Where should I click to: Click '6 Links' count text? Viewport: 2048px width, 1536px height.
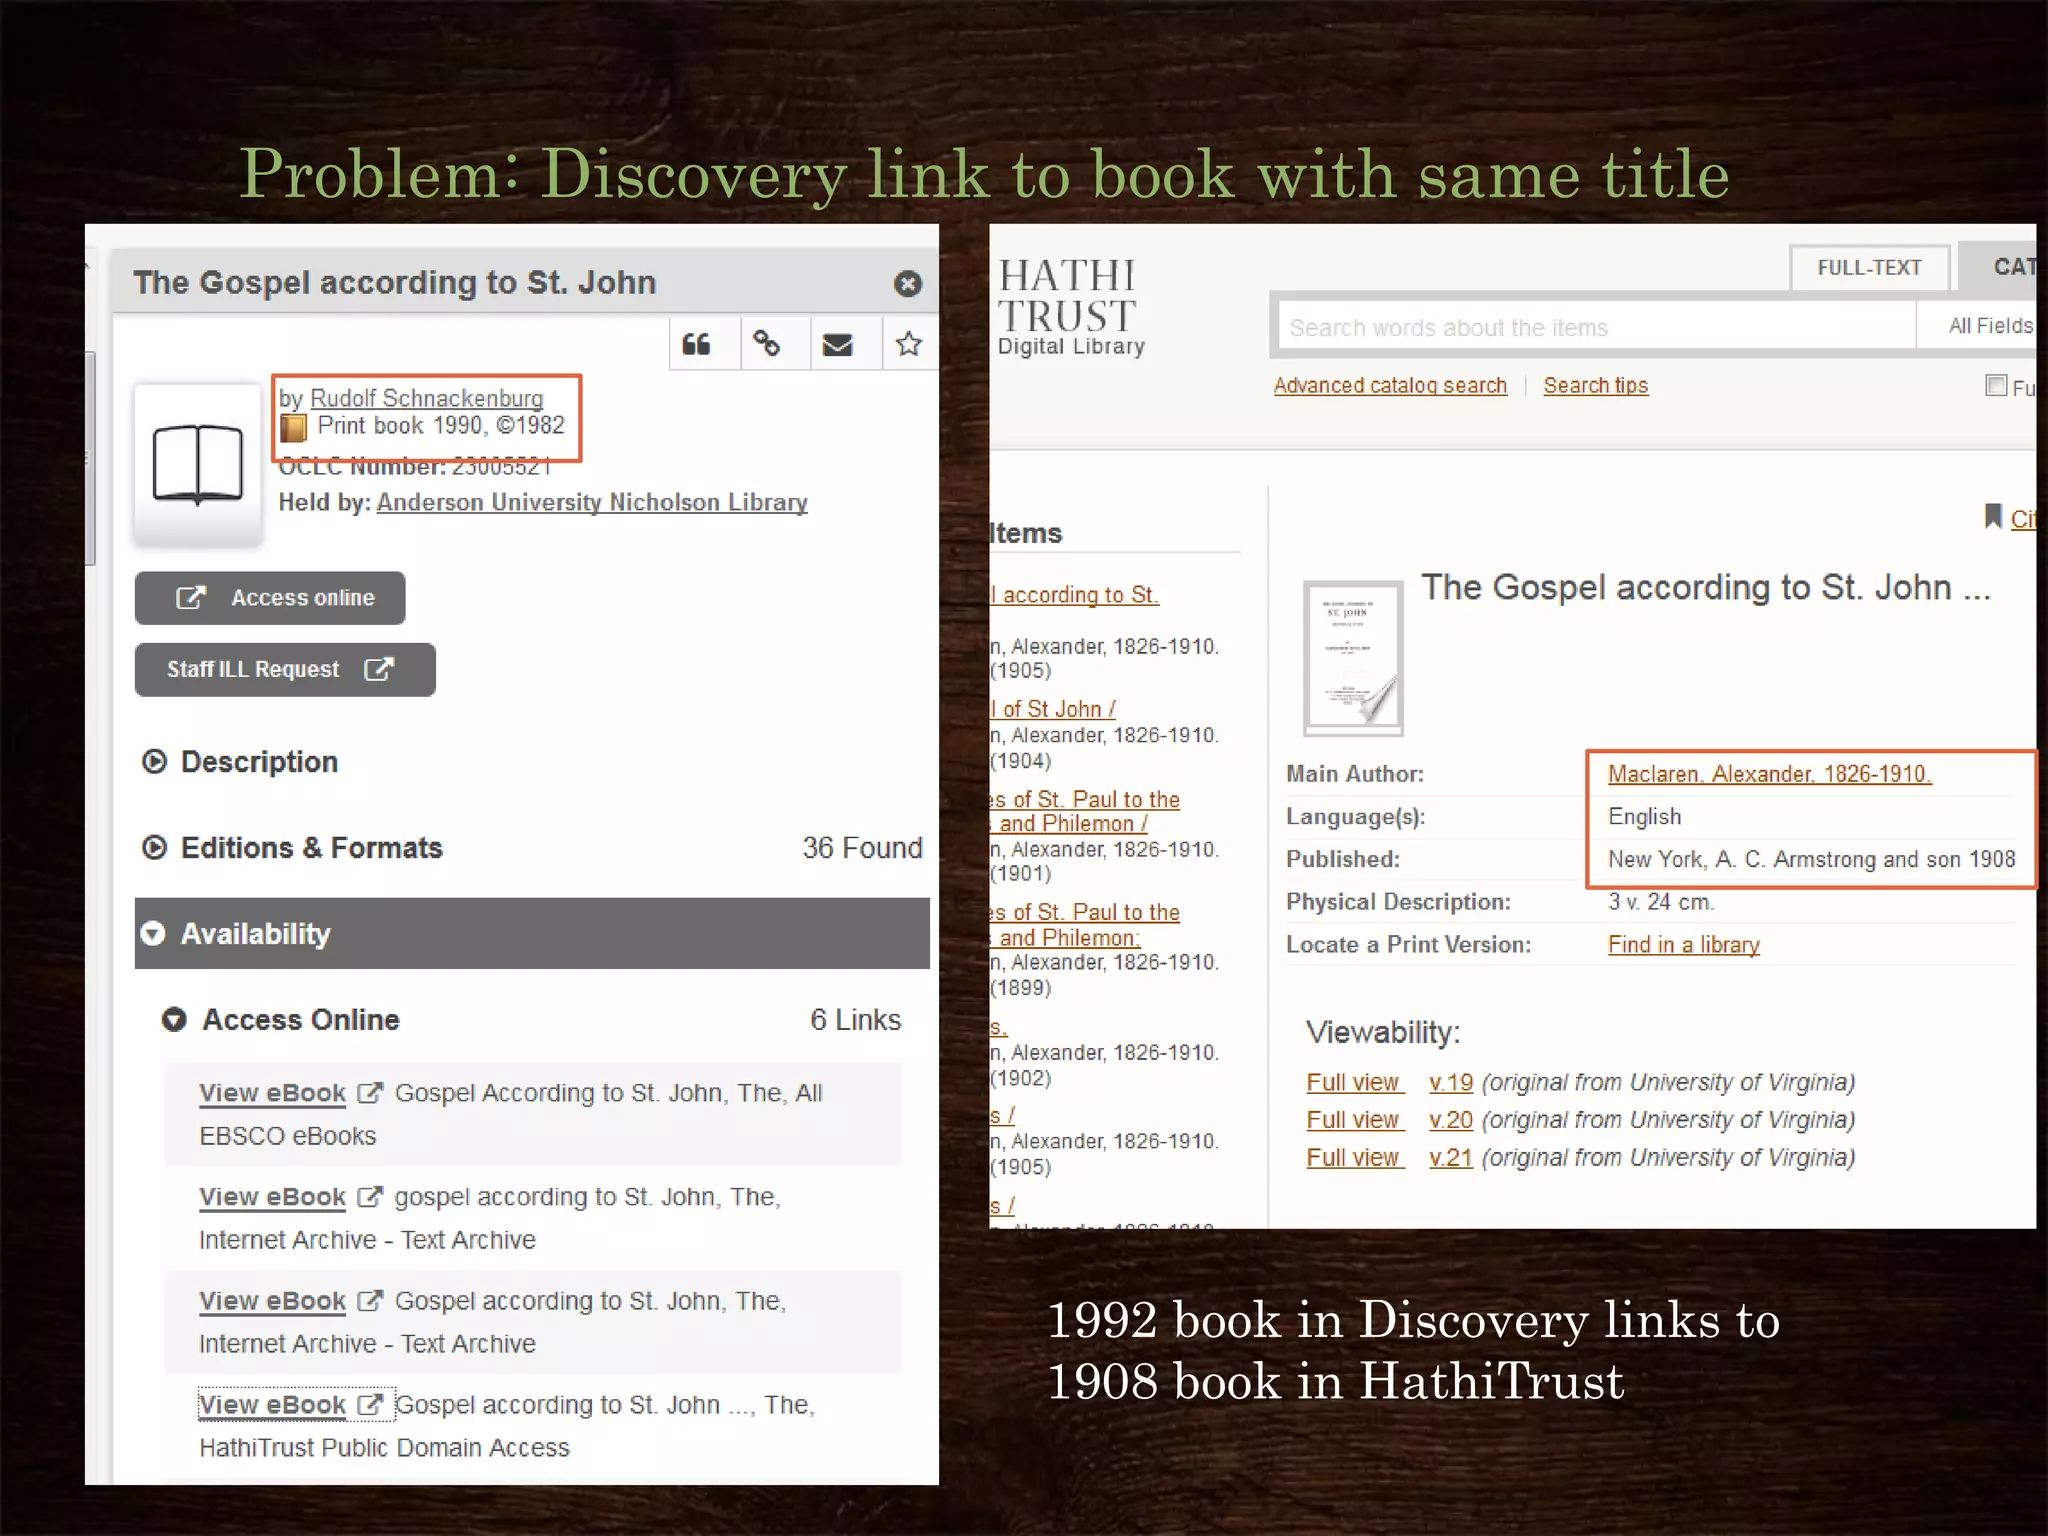(x=855, y=1020)
